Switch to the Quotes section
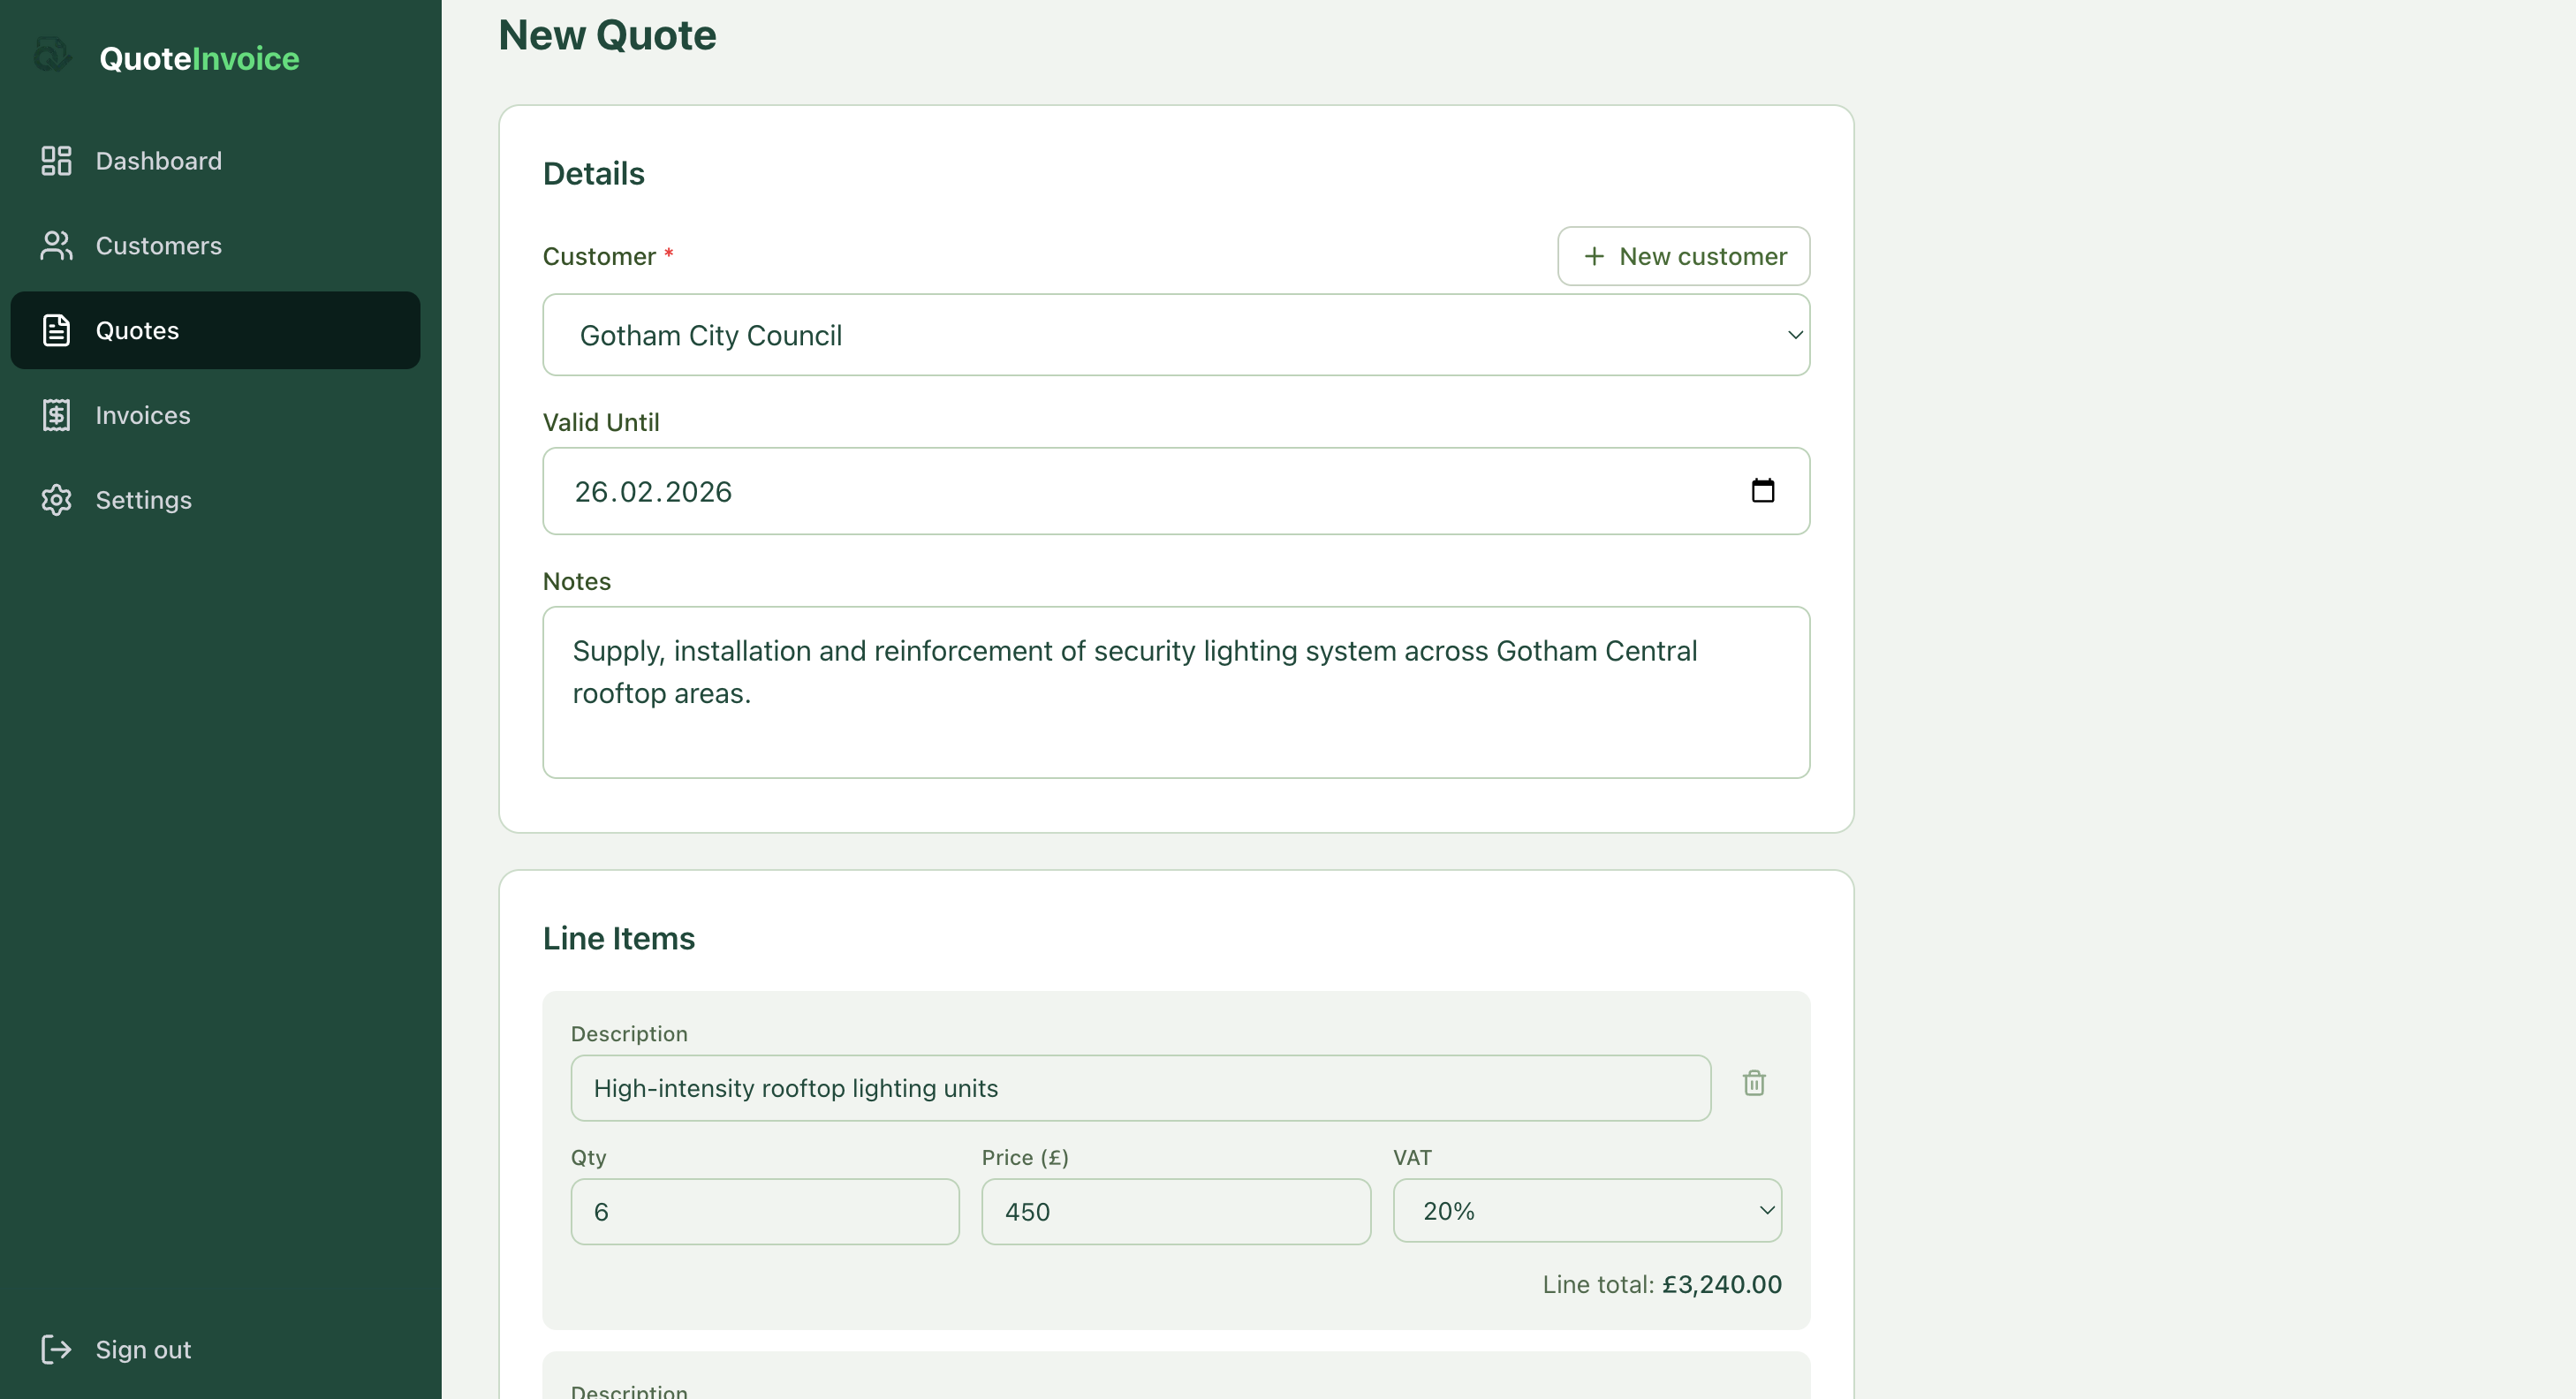The height and width of the screenshot is (1399, 2576). click(138, 330)
